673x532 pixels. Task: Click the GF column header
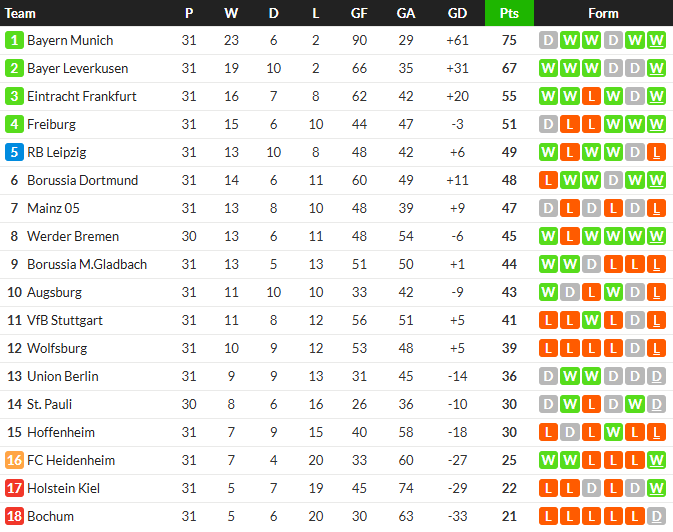point(359,13)
